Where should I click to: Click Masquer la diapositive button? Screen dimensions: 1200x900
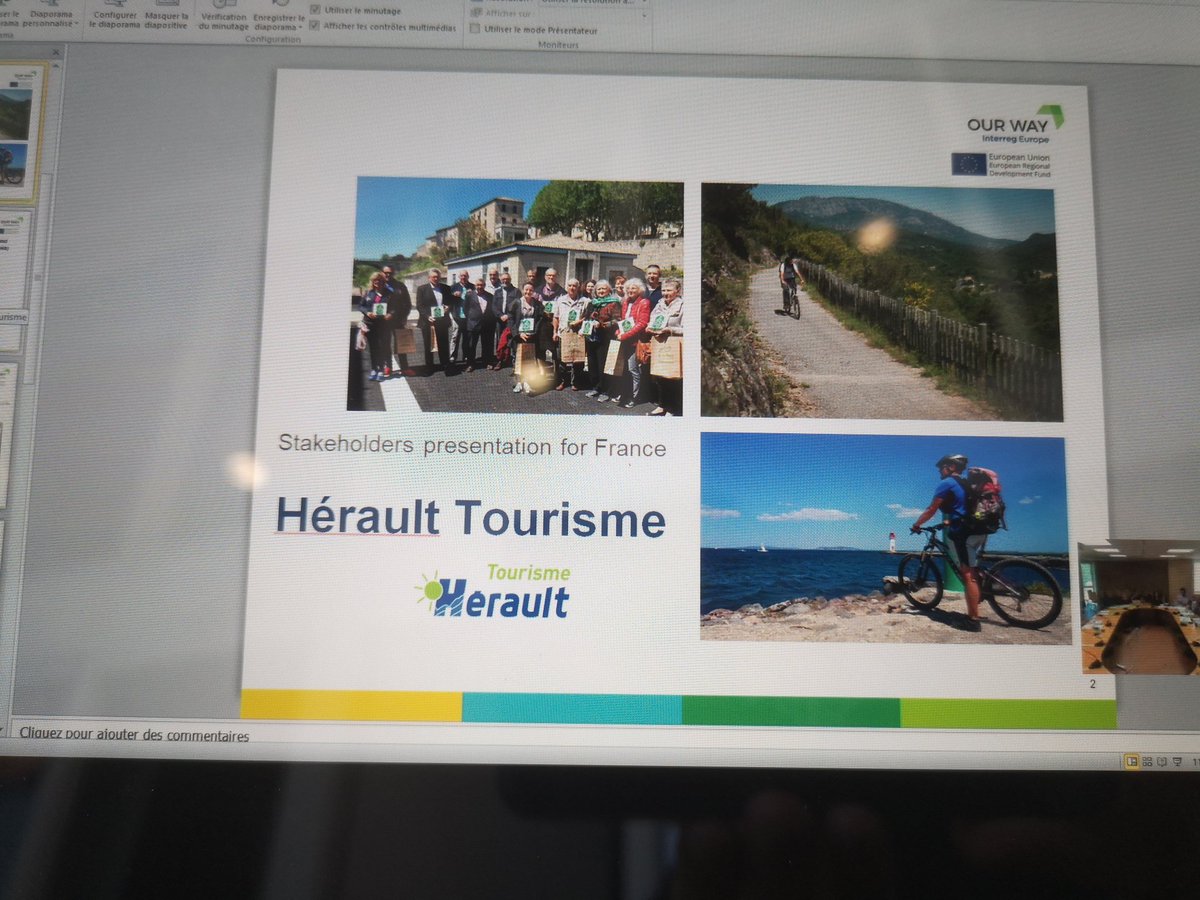166,14
